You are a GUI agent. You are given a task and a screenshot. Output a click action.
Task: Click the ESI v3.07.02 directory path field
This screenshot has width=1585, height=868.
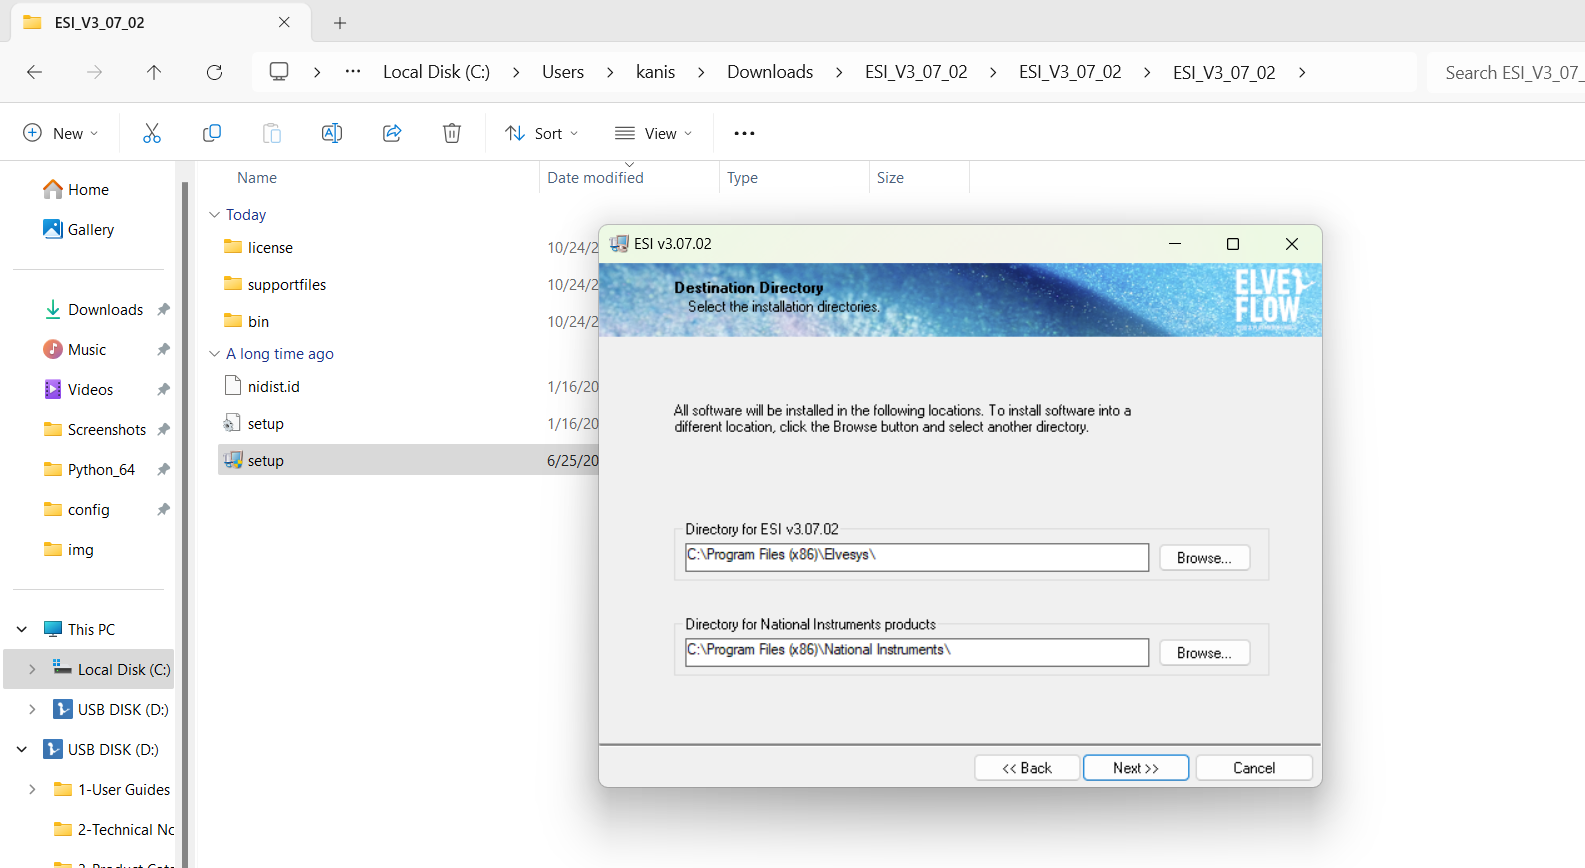[x=916, y=557]
